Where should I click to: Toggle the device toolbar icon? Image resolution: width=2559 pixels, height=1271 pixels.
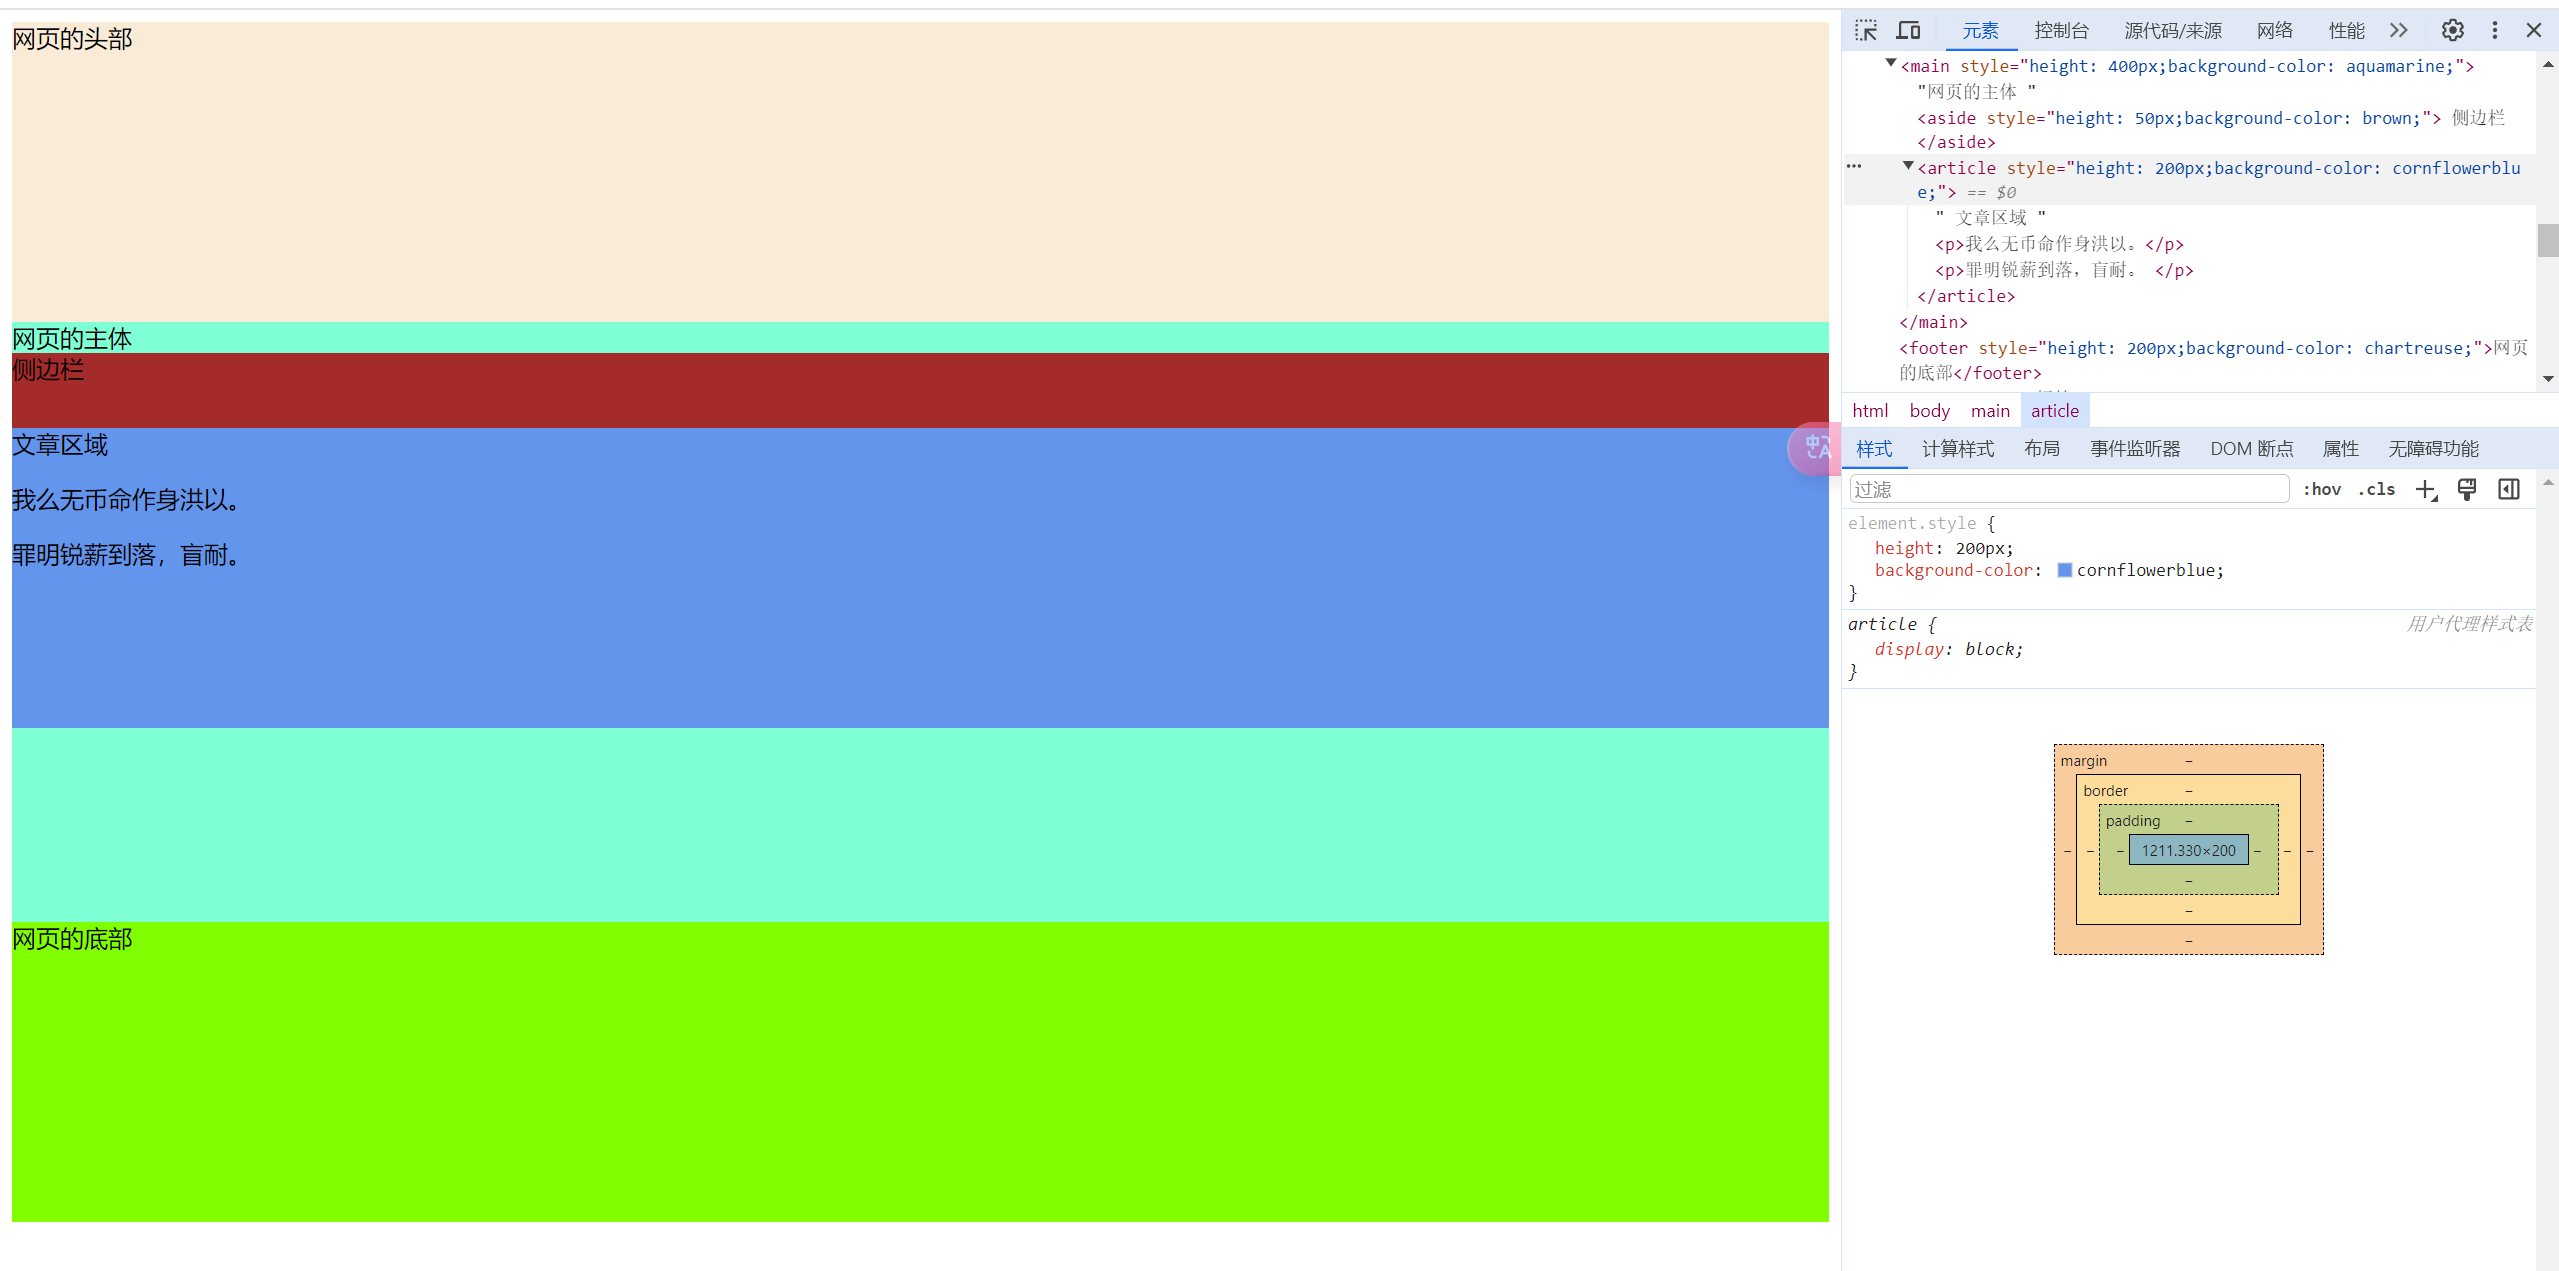click(x=1908, y=30)
